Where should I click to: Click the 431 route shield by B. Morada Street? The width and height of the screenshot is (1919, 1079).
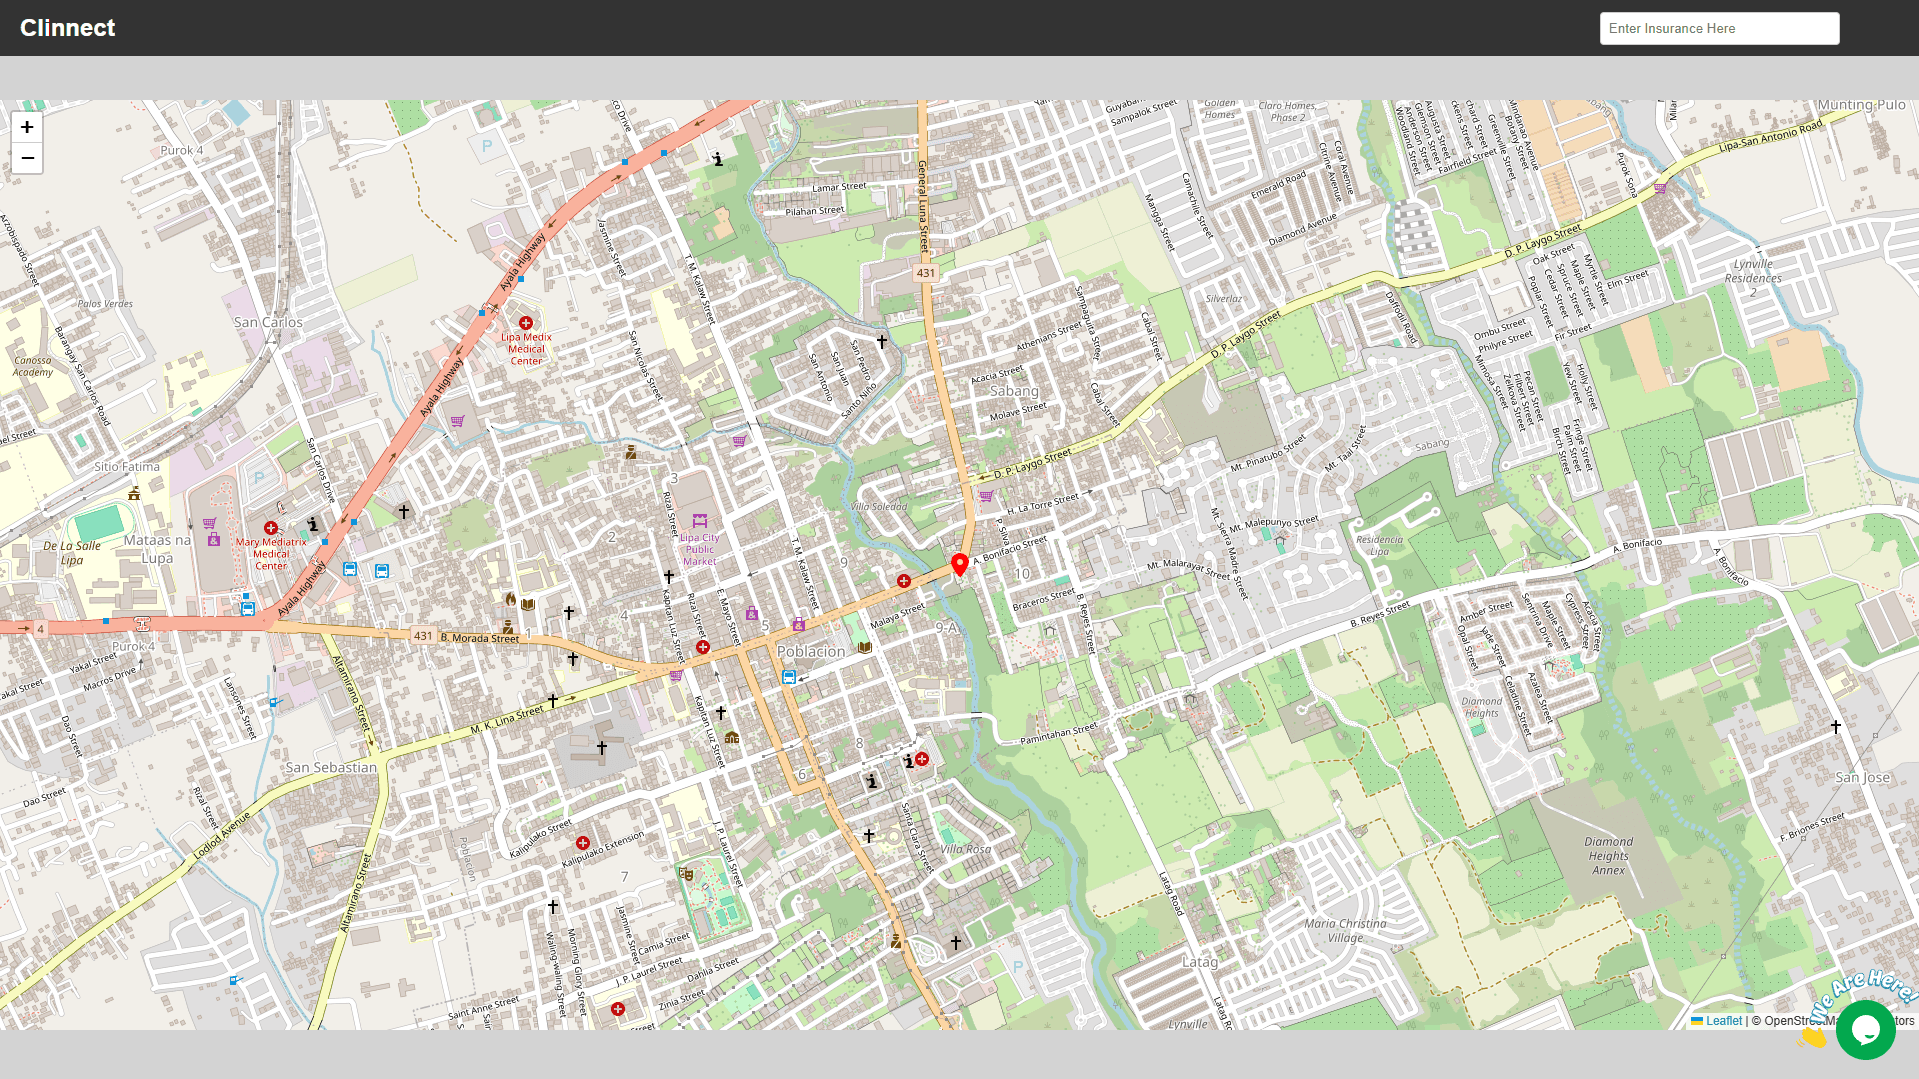point(423,636)
